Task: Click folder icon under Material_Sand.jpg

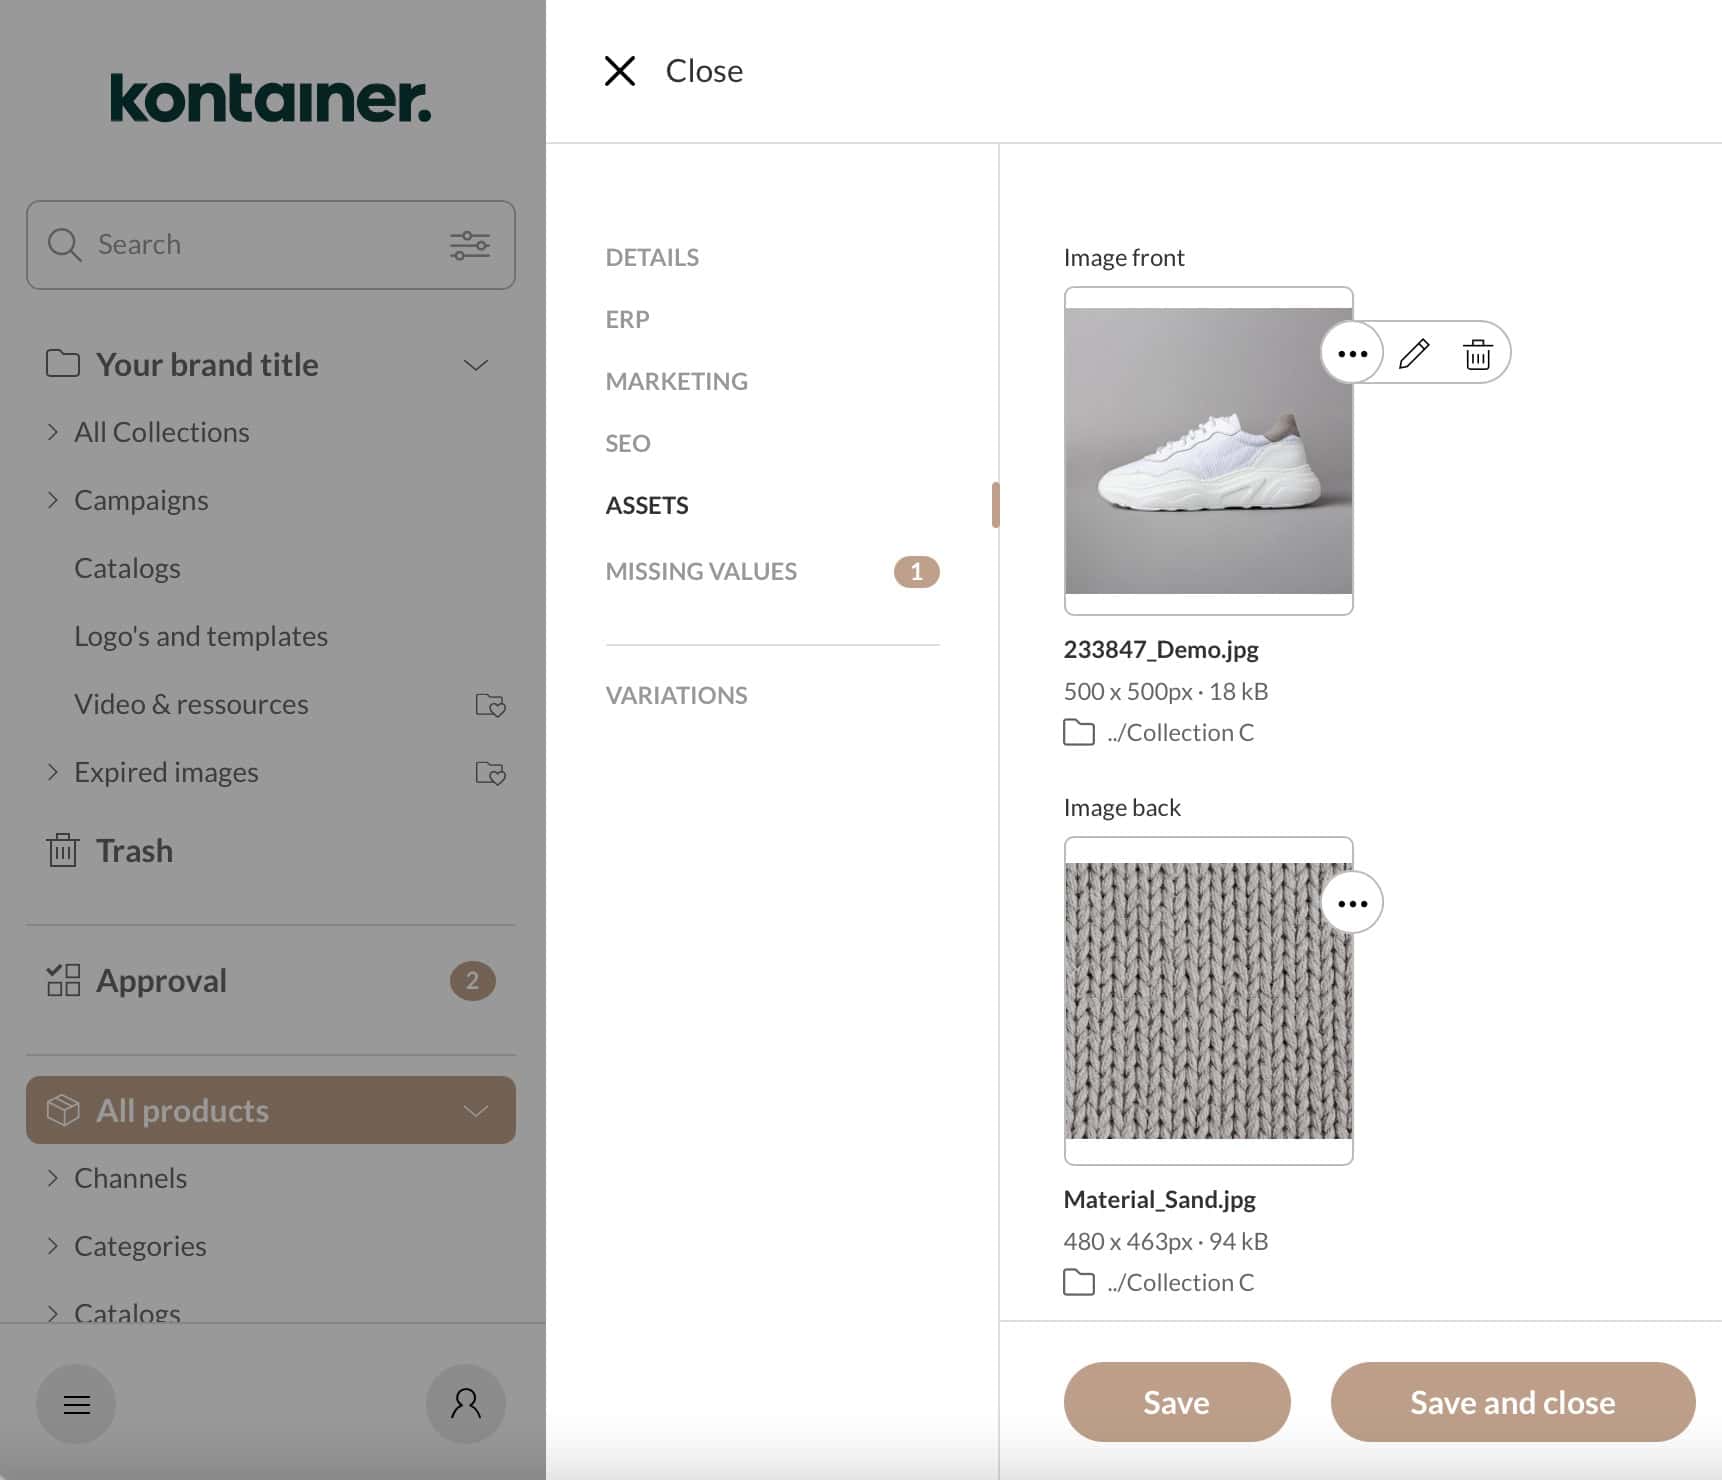Action: tap(1079, 1283)
